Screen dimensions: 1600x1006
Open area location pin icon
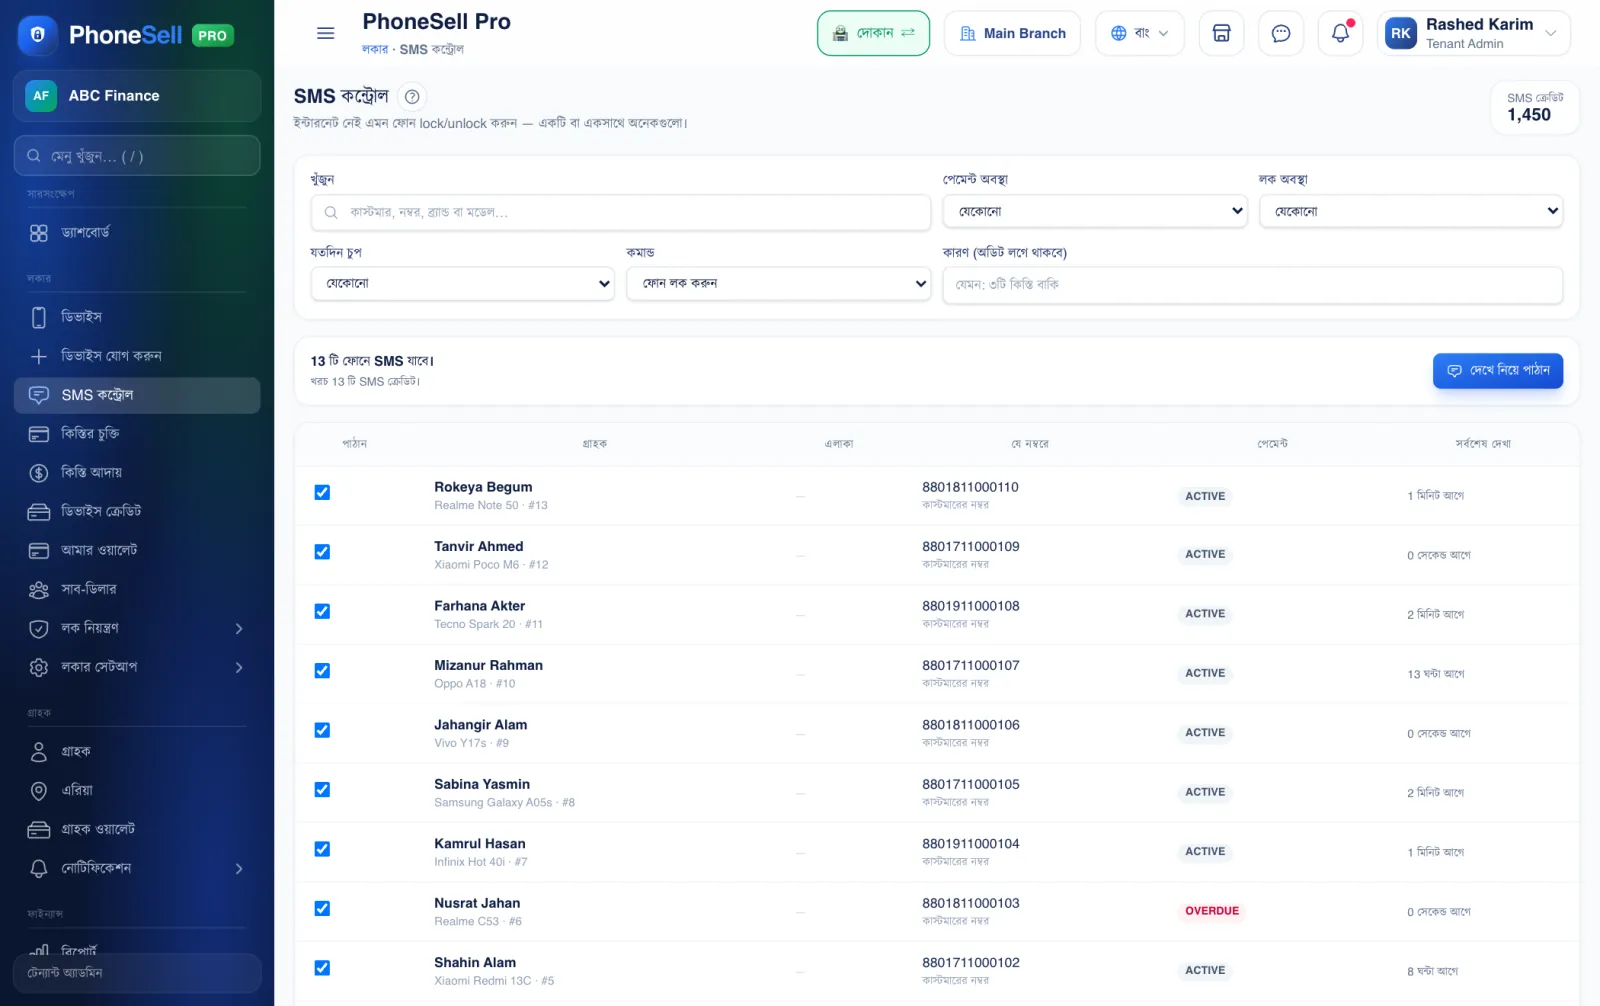(x=39, y=791)
